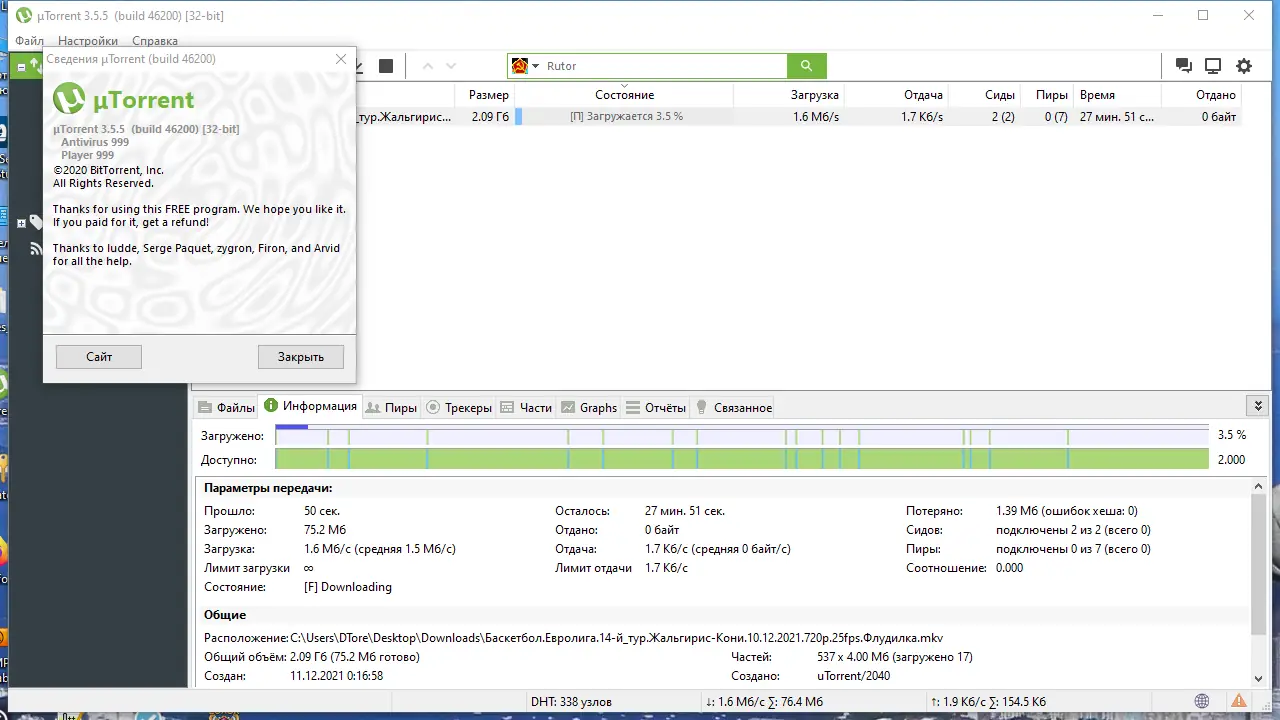Screen dimensions: 1280x720
Task: Open the µTorrent settings gear icon
Action: 1243,65
